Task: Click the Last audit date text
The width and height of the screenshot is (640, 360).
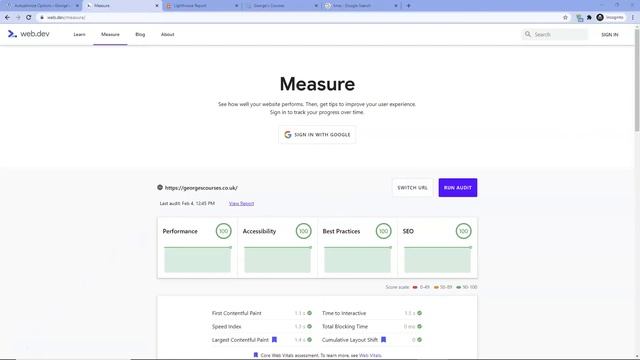Action: 187,203
